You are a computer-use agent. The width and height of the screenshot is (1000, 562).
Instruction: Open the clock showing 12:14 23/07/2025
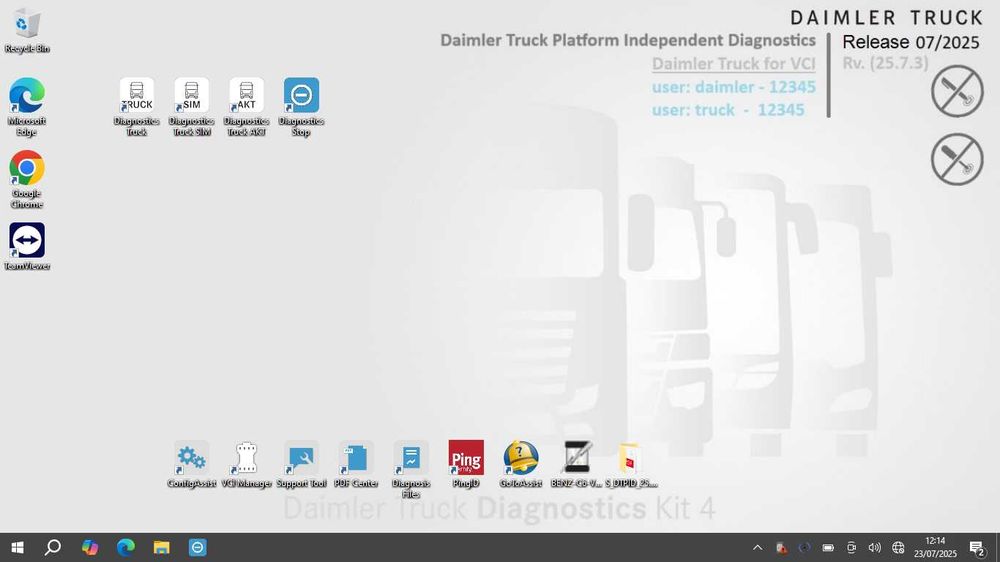click(x=935, y=547)
